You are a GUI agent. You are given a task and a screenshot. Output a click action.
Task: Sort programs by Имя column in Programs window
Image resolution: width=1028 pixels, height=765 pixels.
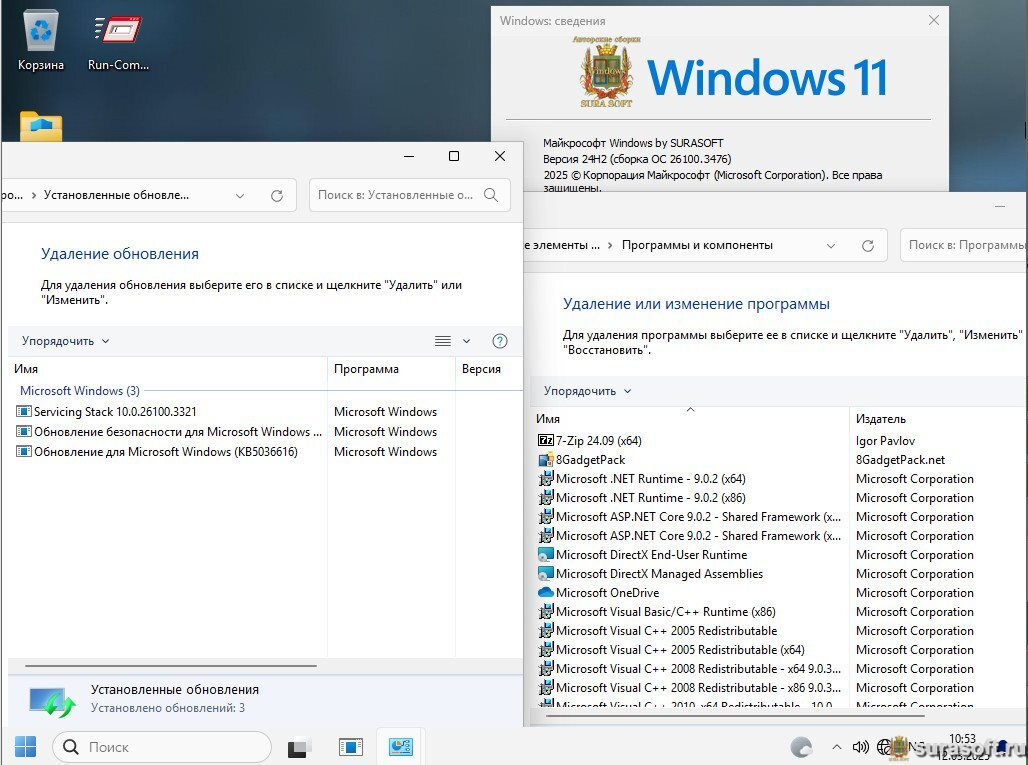690,419
